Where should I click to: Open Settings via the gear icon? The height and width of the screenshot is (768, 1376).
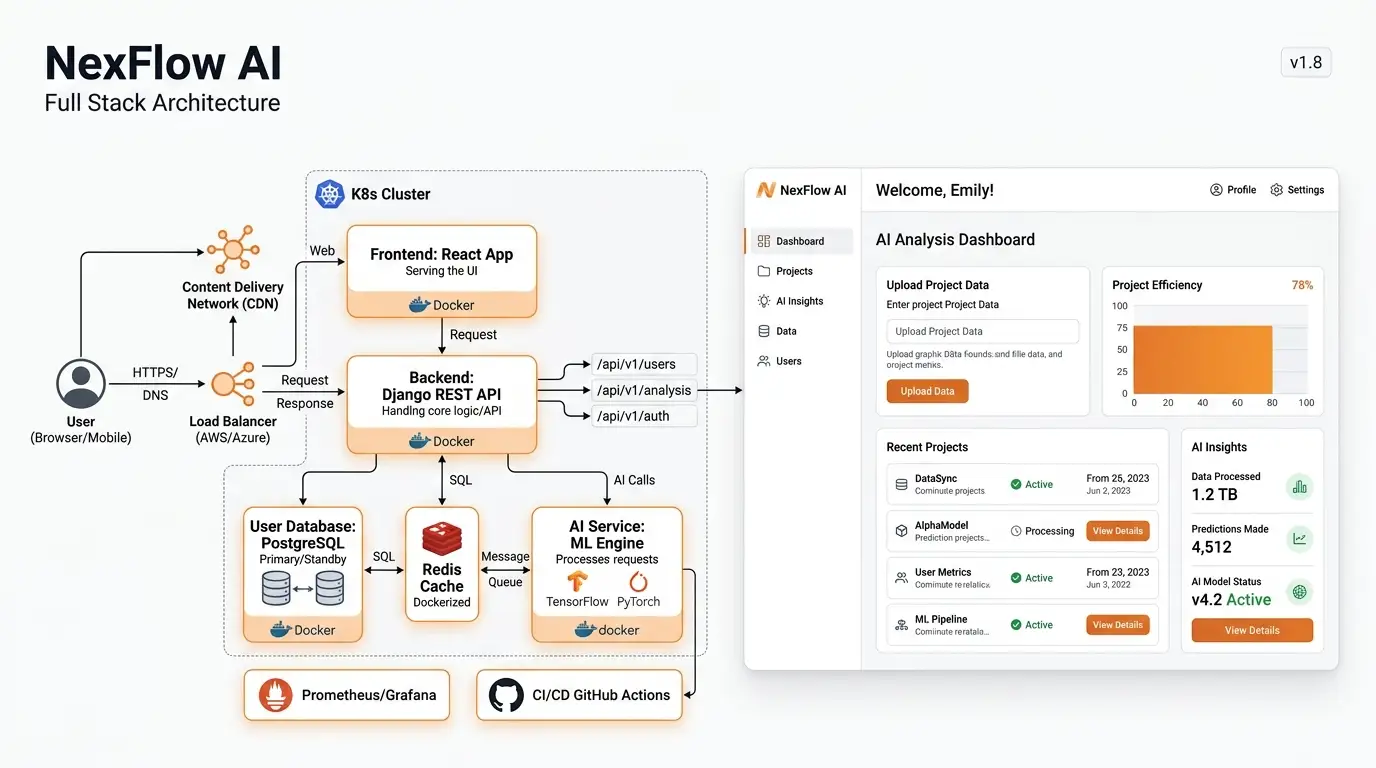pyautogui.click(x=1276, y=190)
